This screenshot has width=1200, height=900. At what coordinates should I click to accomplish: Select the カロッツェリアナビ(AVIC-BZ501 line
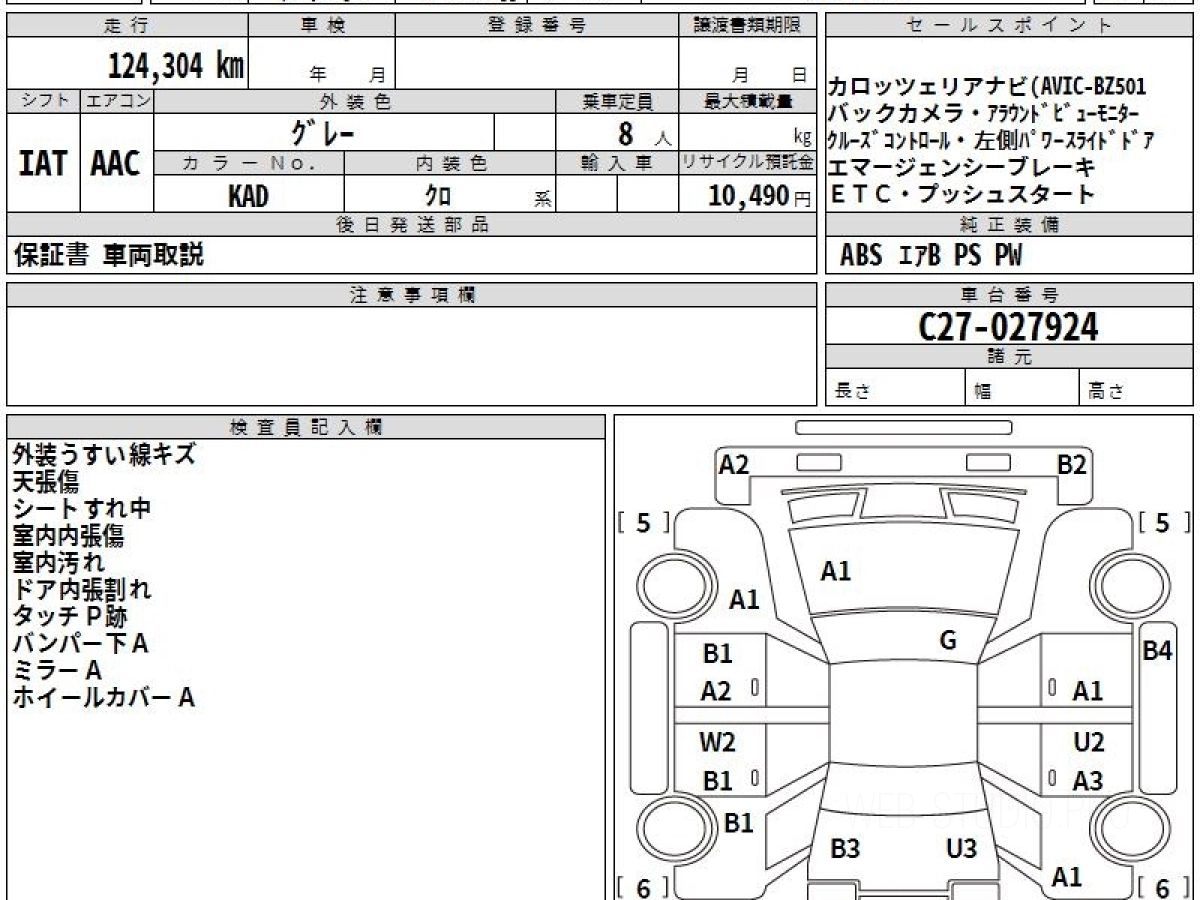tap(988, 87)
